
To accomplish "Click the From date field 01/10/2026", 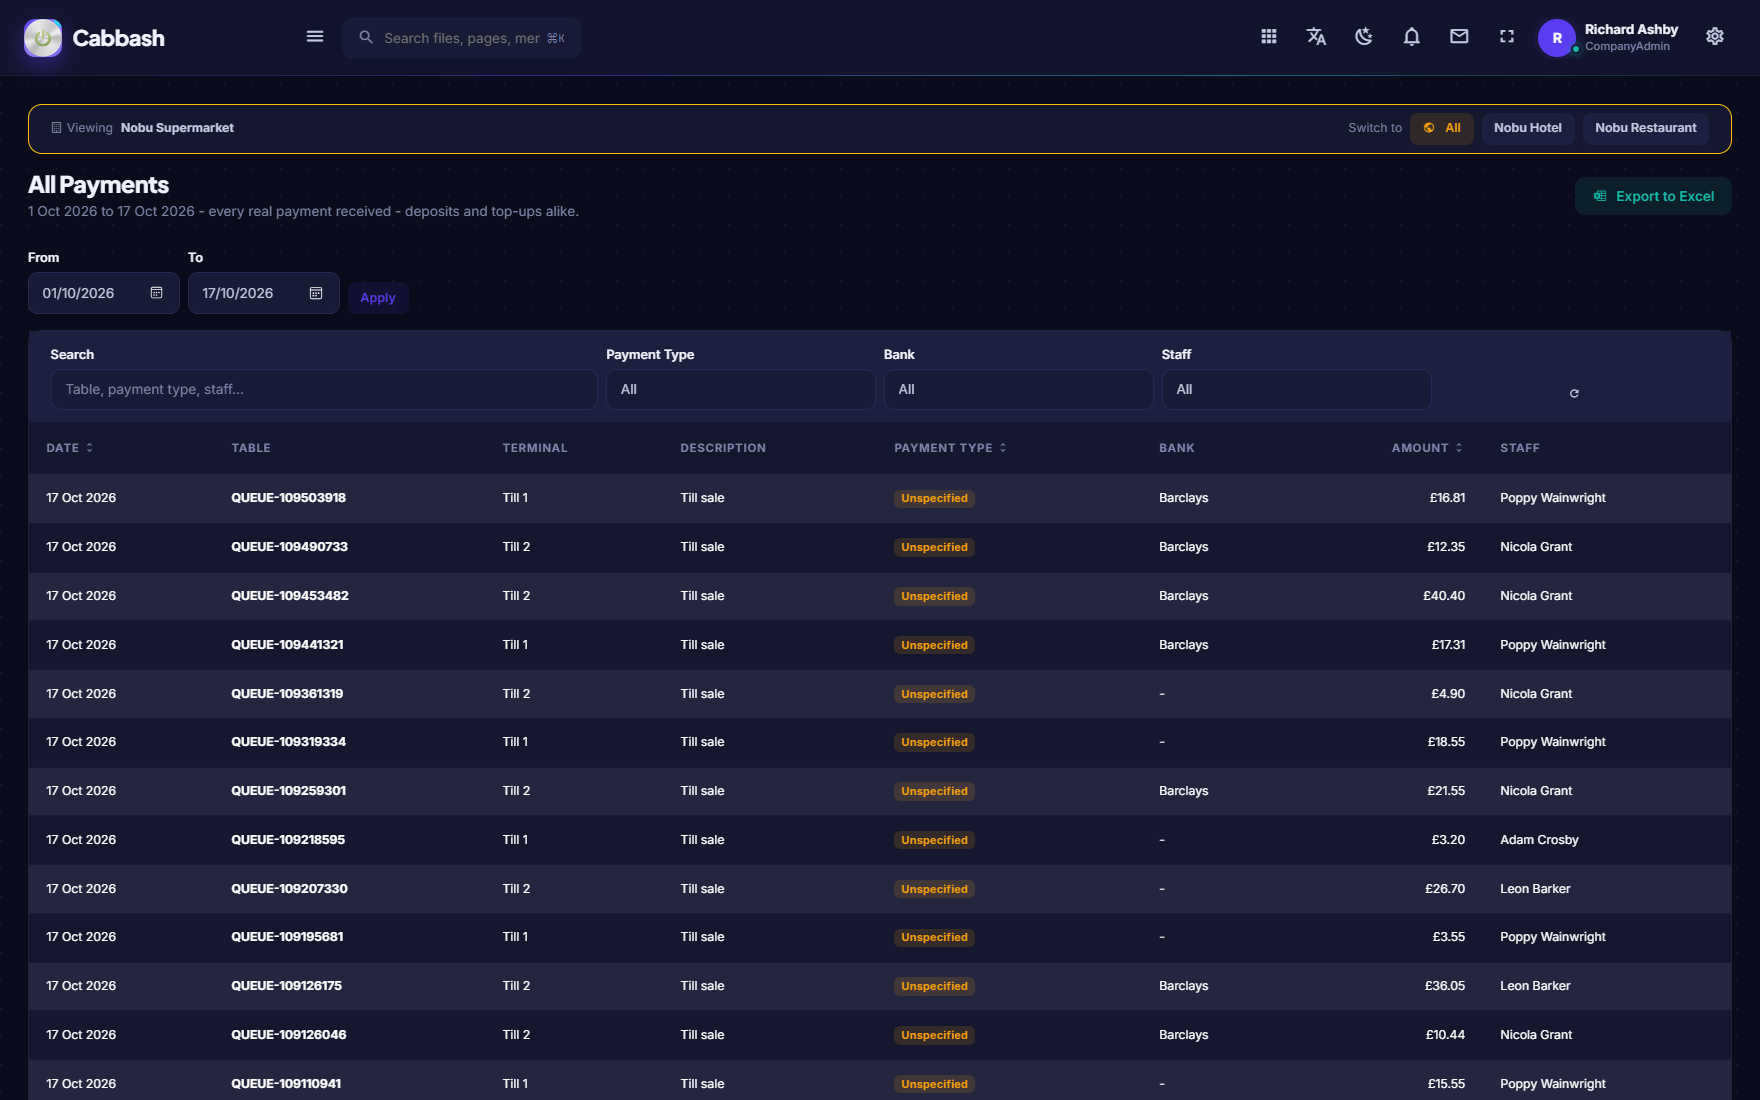I will click(104, 293).
